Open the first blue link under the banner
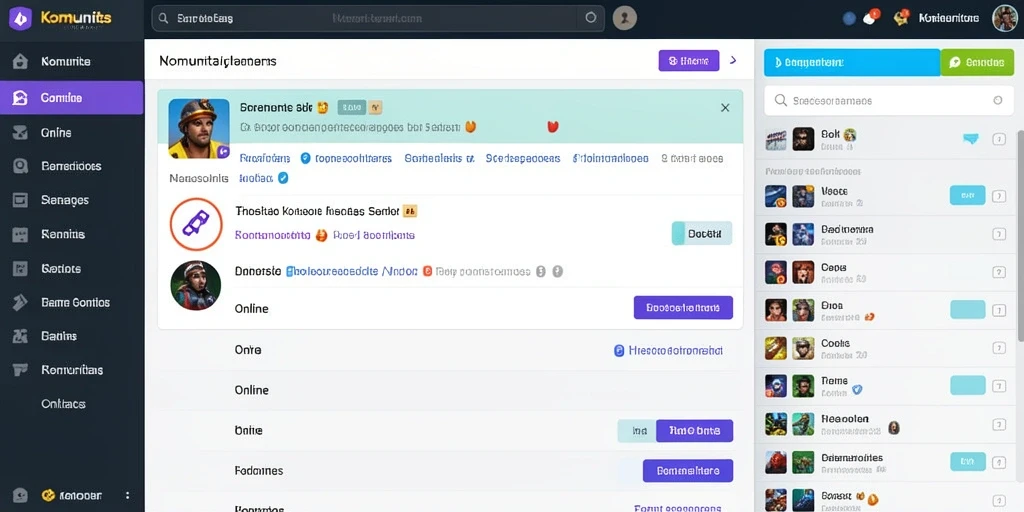This screenshot has width=1024, height=512. pyautogui.click(x=264, y=158)
